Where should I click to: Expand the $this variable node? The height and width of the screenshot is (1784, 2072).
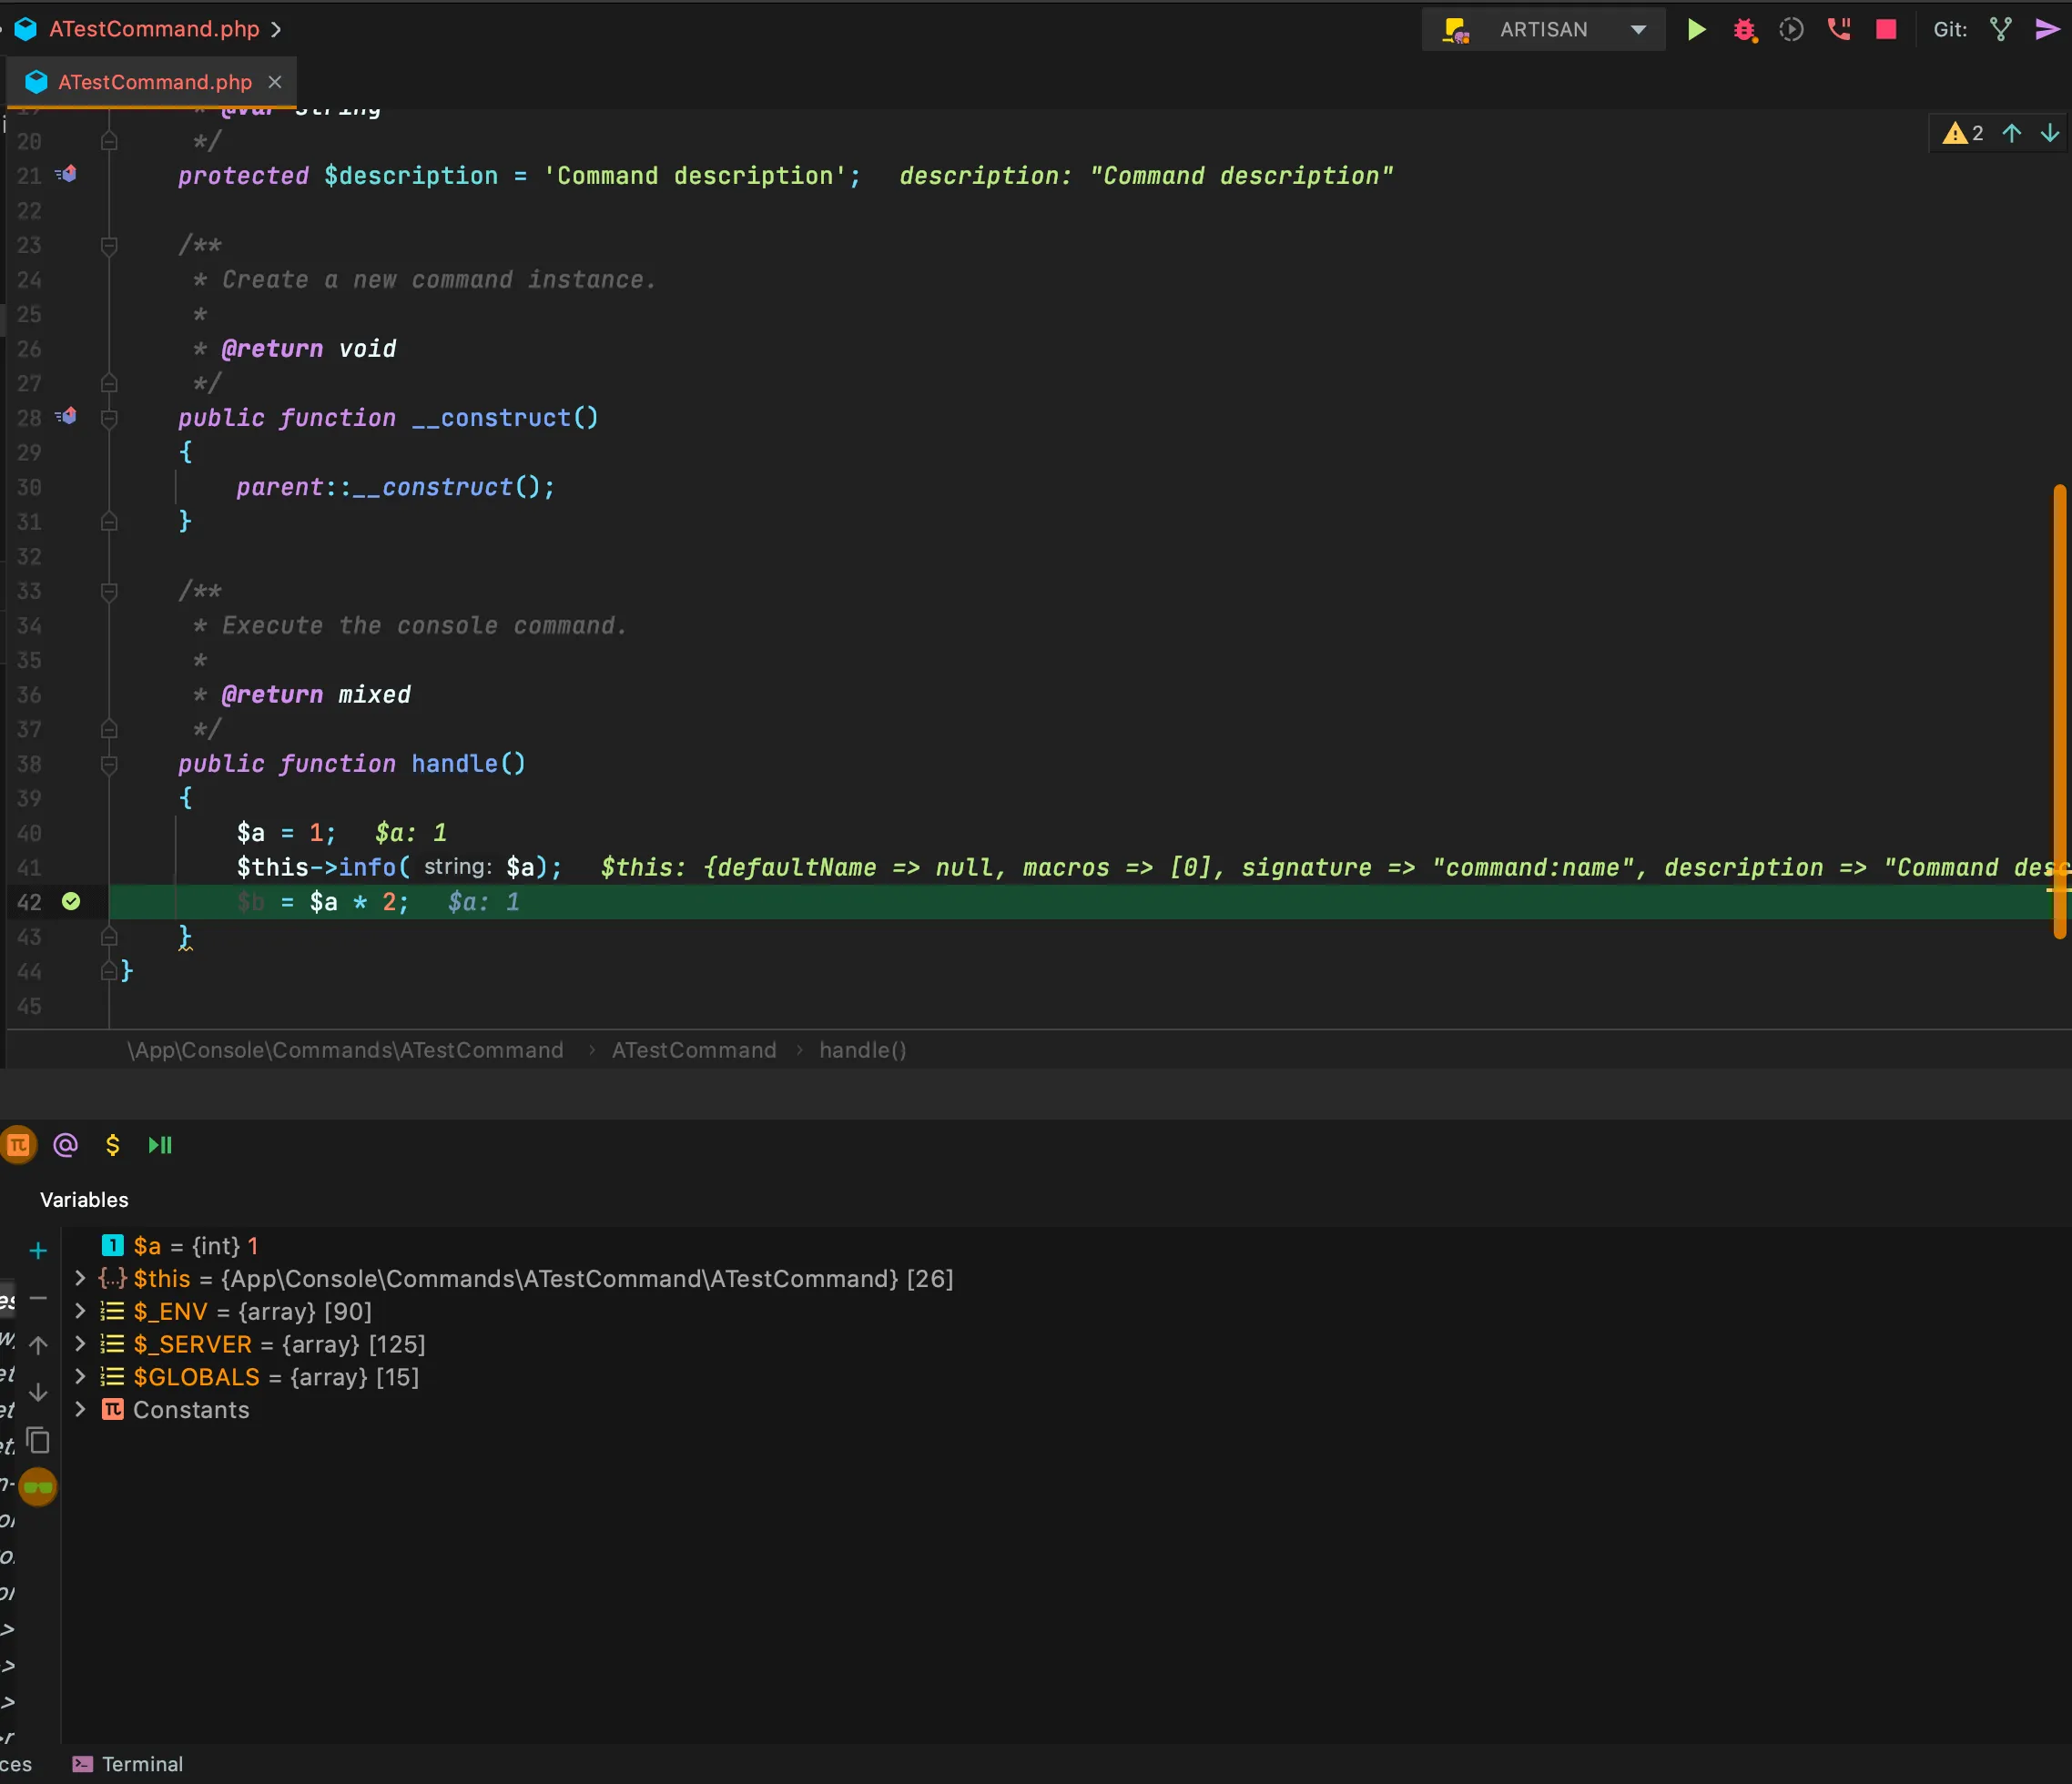(x=80, y=1278)
